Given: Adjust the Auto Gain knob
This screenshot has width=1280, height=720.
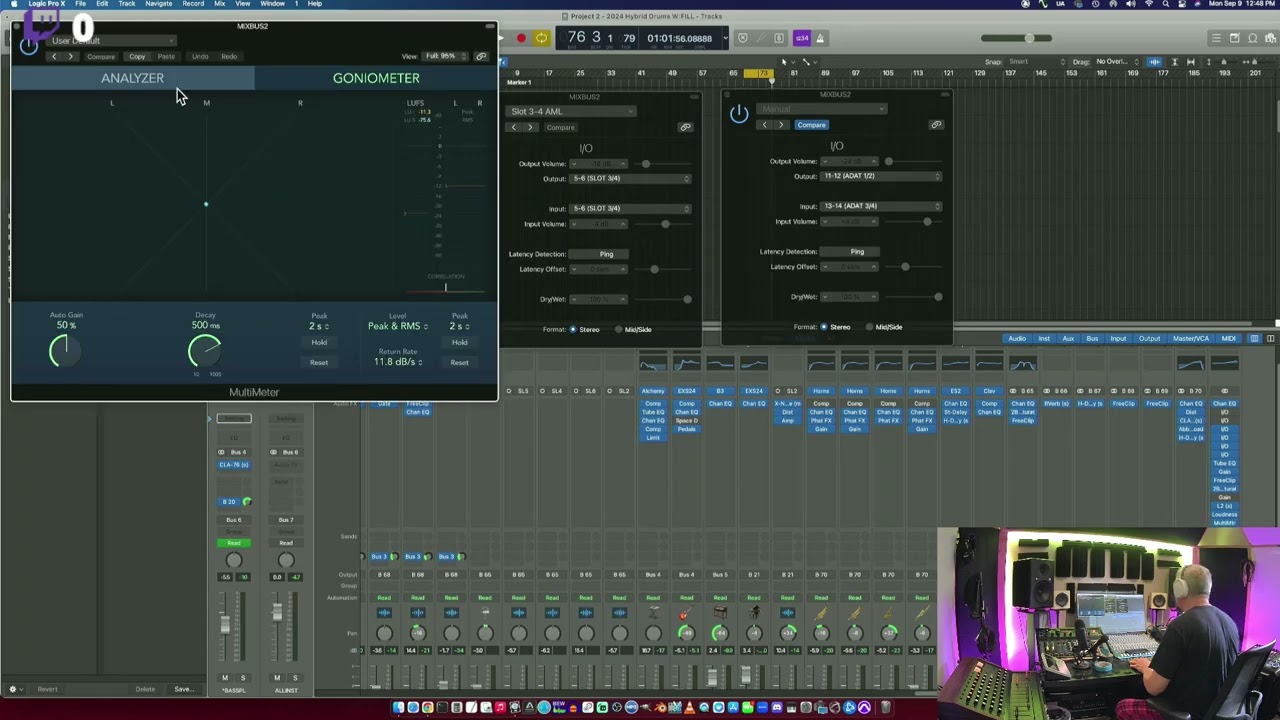Looking at the screenshot, I should click(x=65, y=351).
